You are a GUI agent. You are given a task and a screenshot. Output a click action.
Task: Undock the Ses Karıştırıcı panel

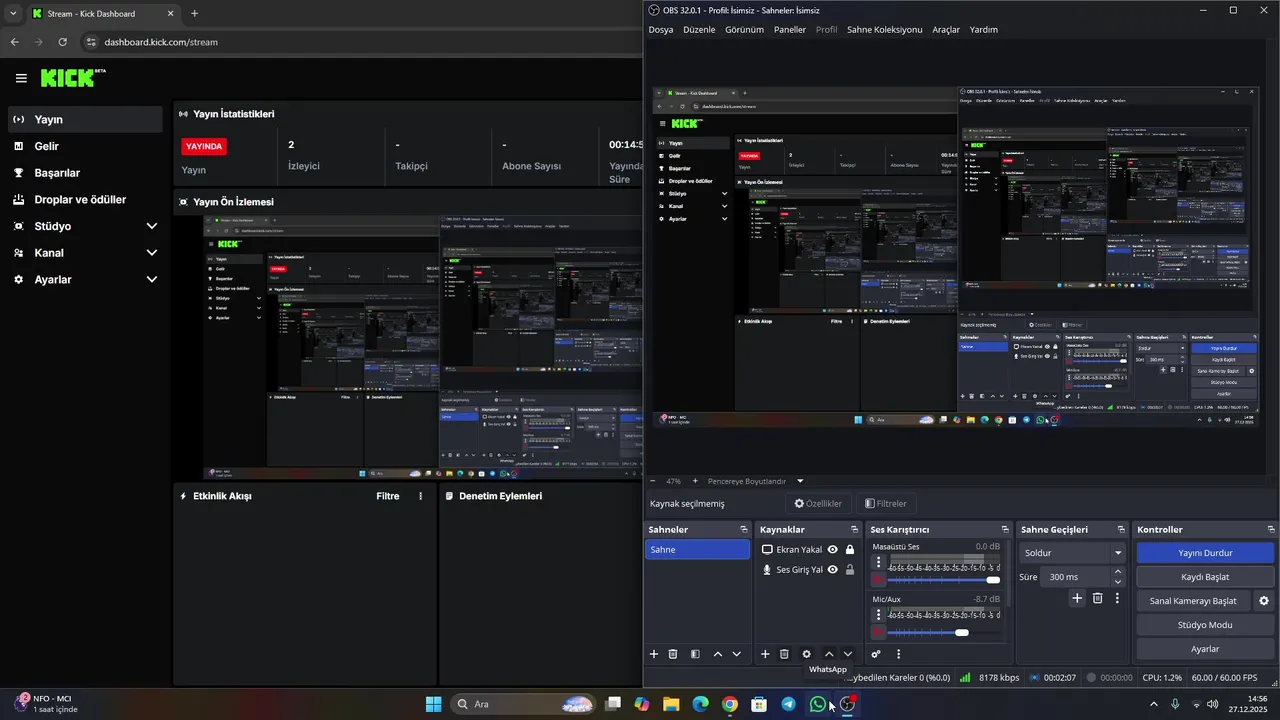pos(1005,529)
